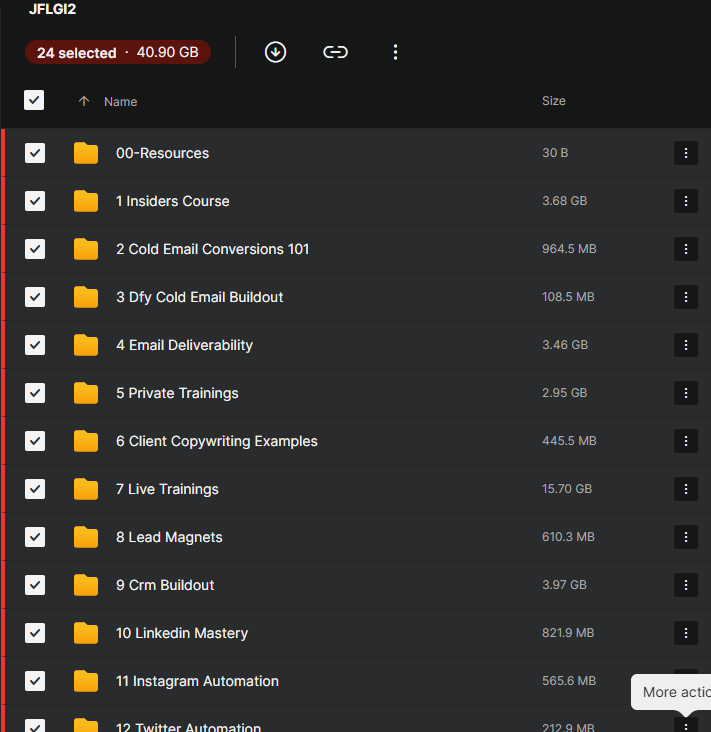The width and height of the screenshot is (711, 732).
Task: Open 9 Crm Buildout folder name
Action: (x=165, y=585)
